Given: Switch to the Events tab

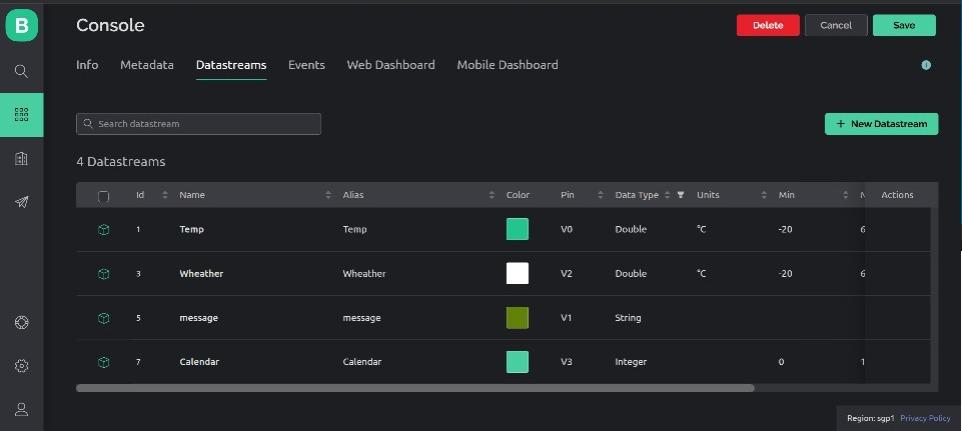Looking at the screenshot, I should (306, 65).
